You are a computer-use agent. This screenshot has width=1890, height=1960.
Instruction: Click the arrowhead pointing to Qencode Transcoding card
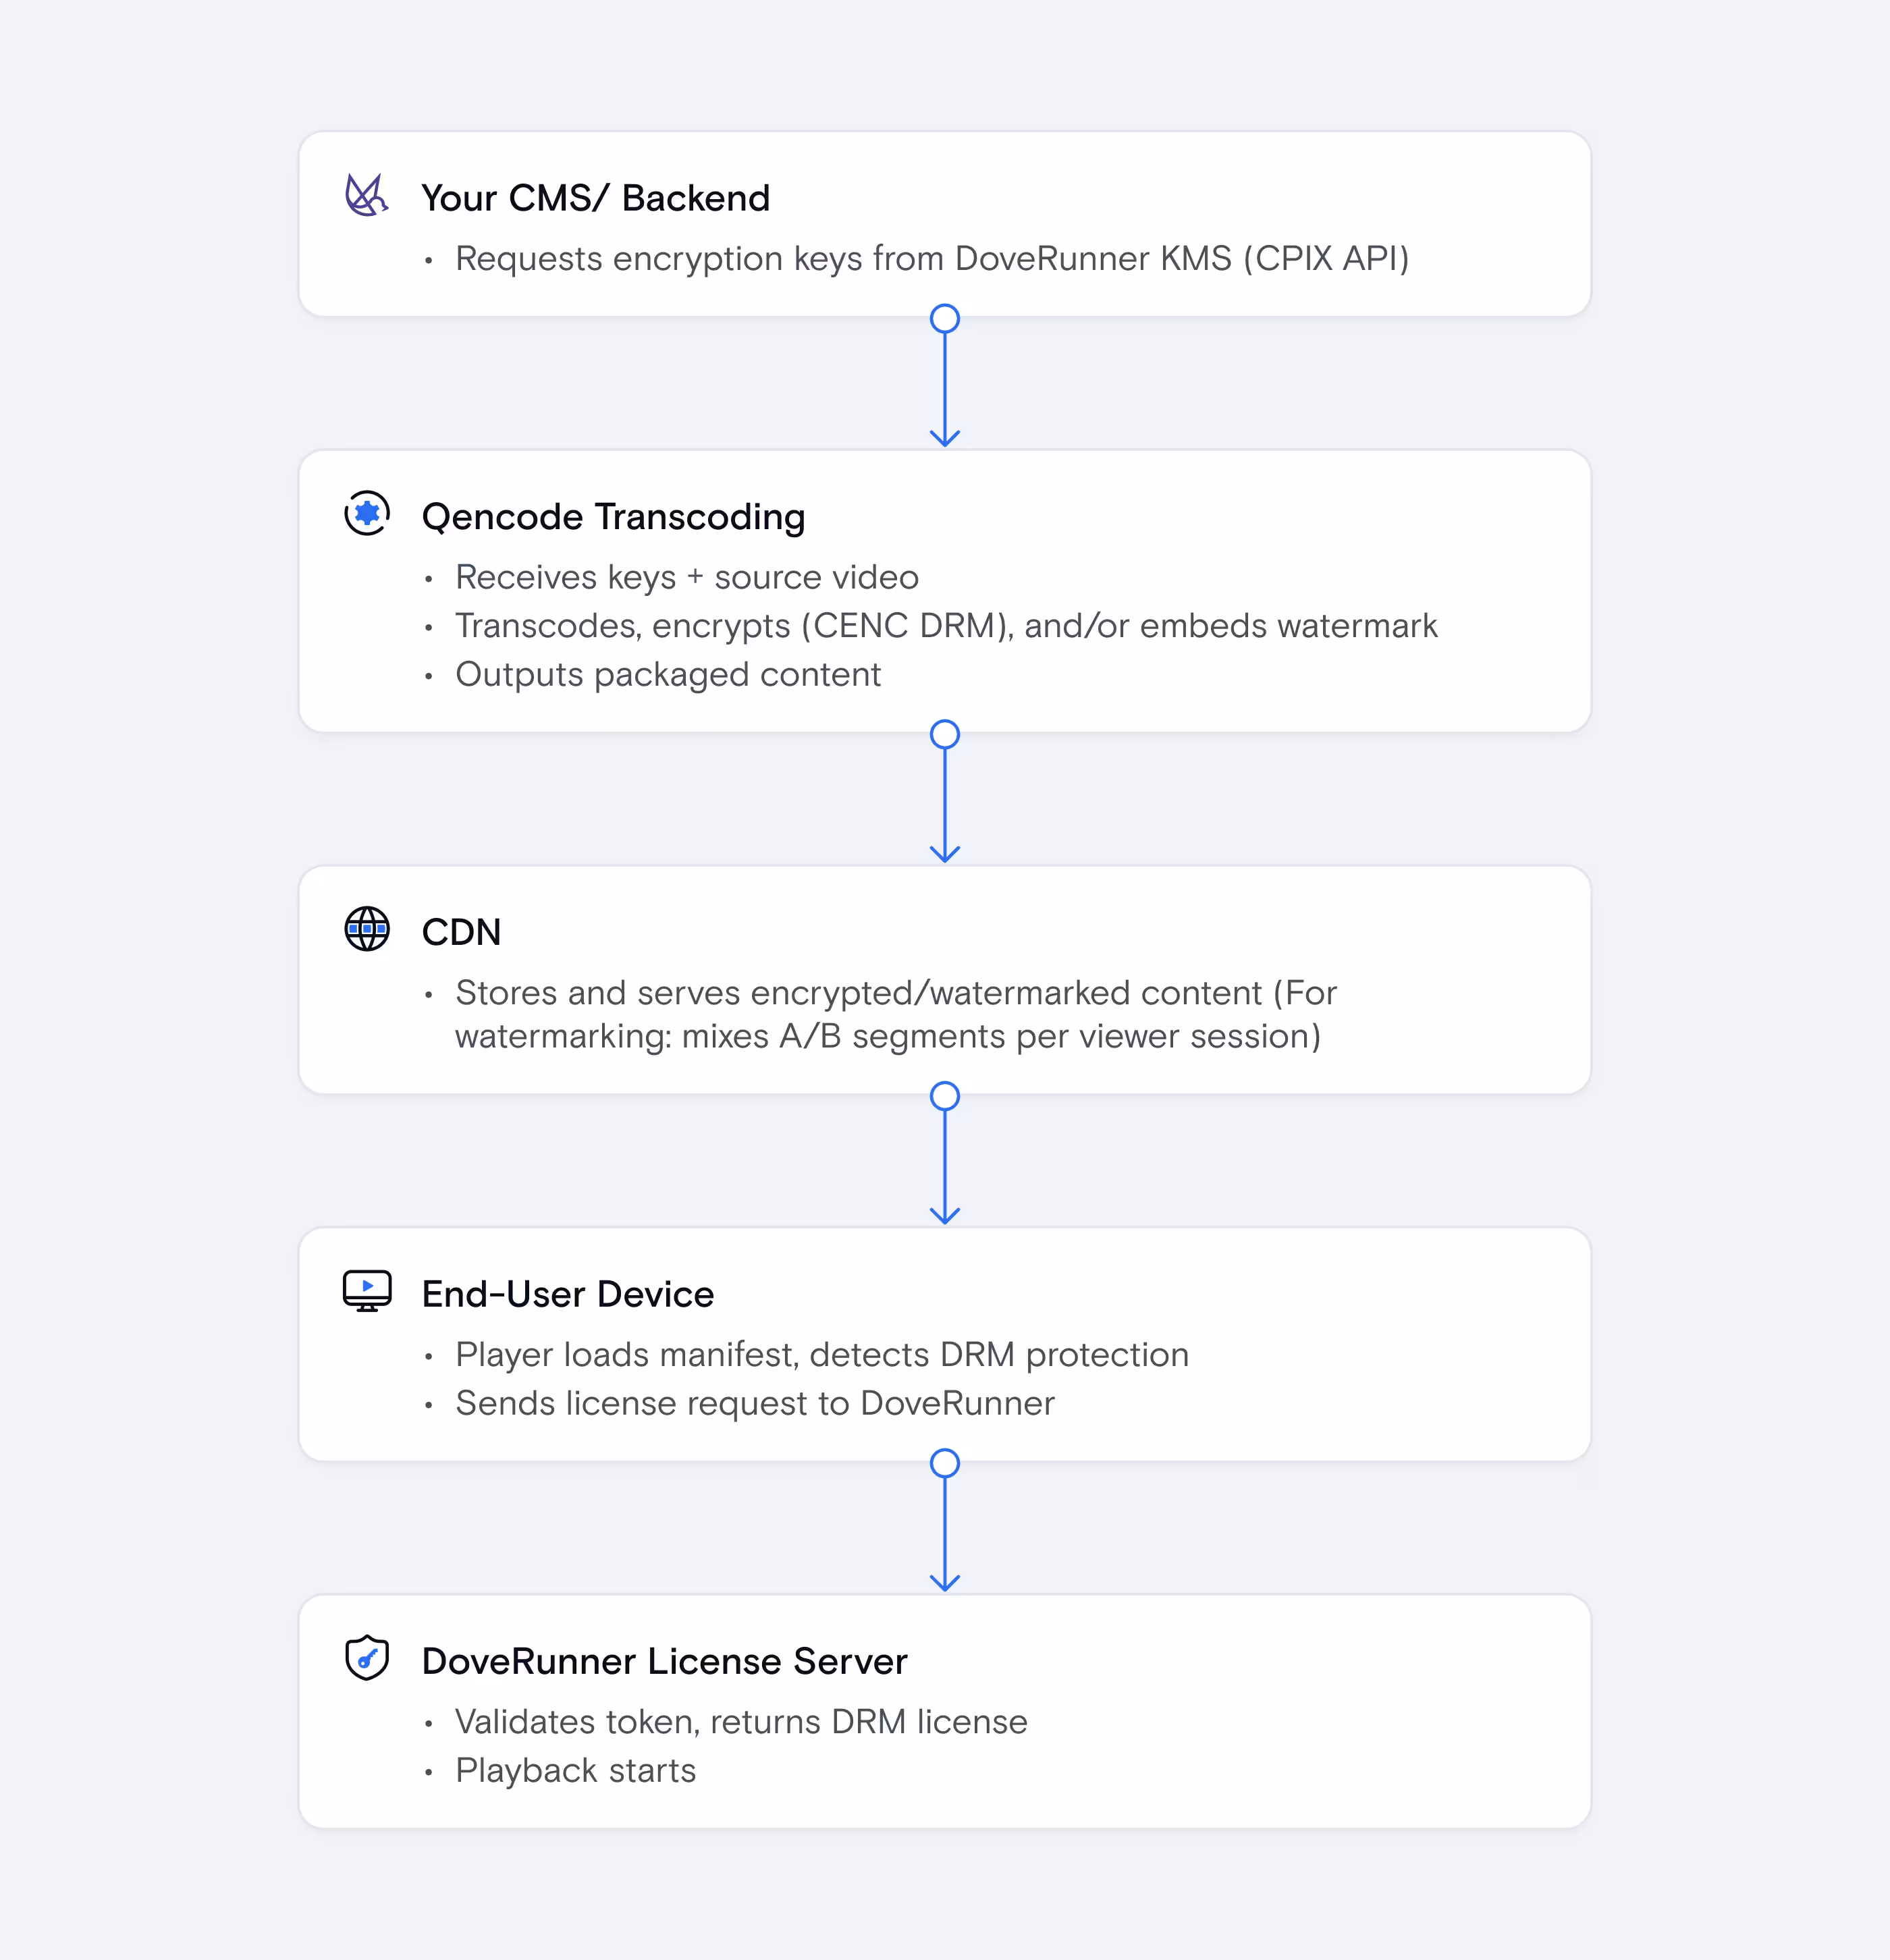tap(945, 438)
